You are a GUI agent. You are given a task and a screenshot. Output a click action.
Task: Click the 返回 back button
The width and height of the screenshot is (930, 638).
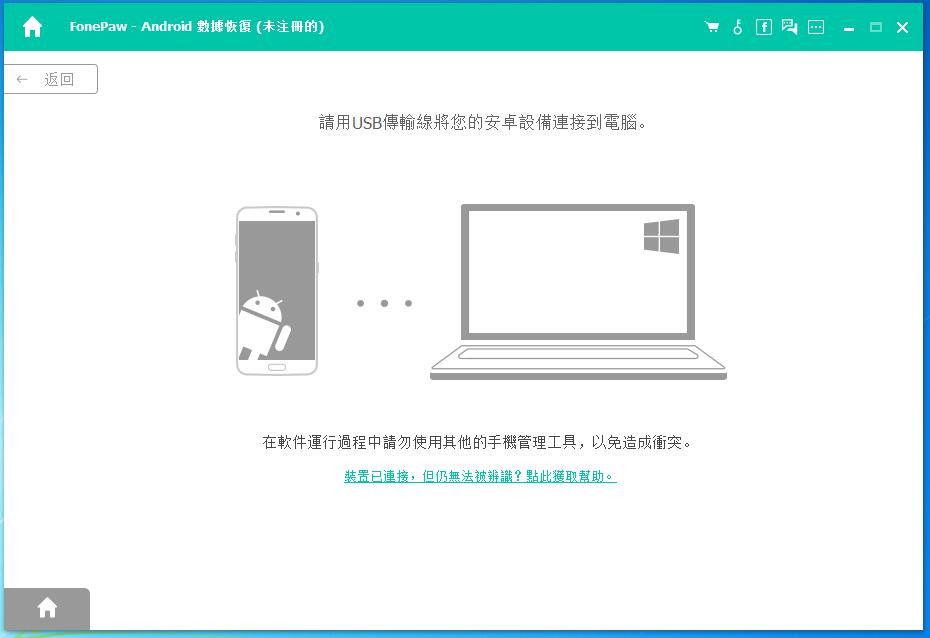click(50, 79)
